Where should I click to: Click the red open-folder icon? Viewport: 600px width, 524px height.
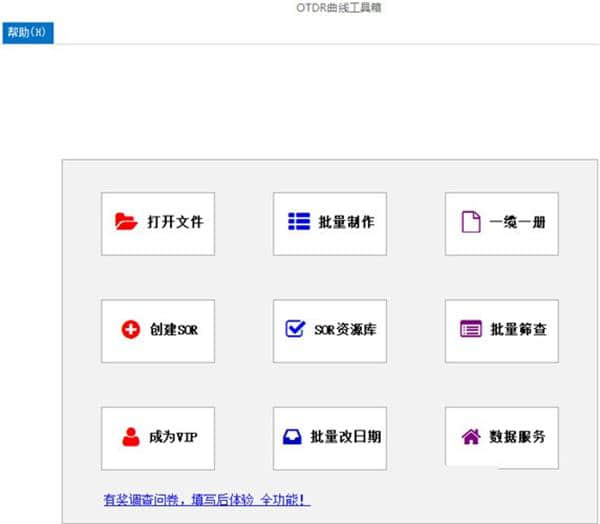click(126, 222)
